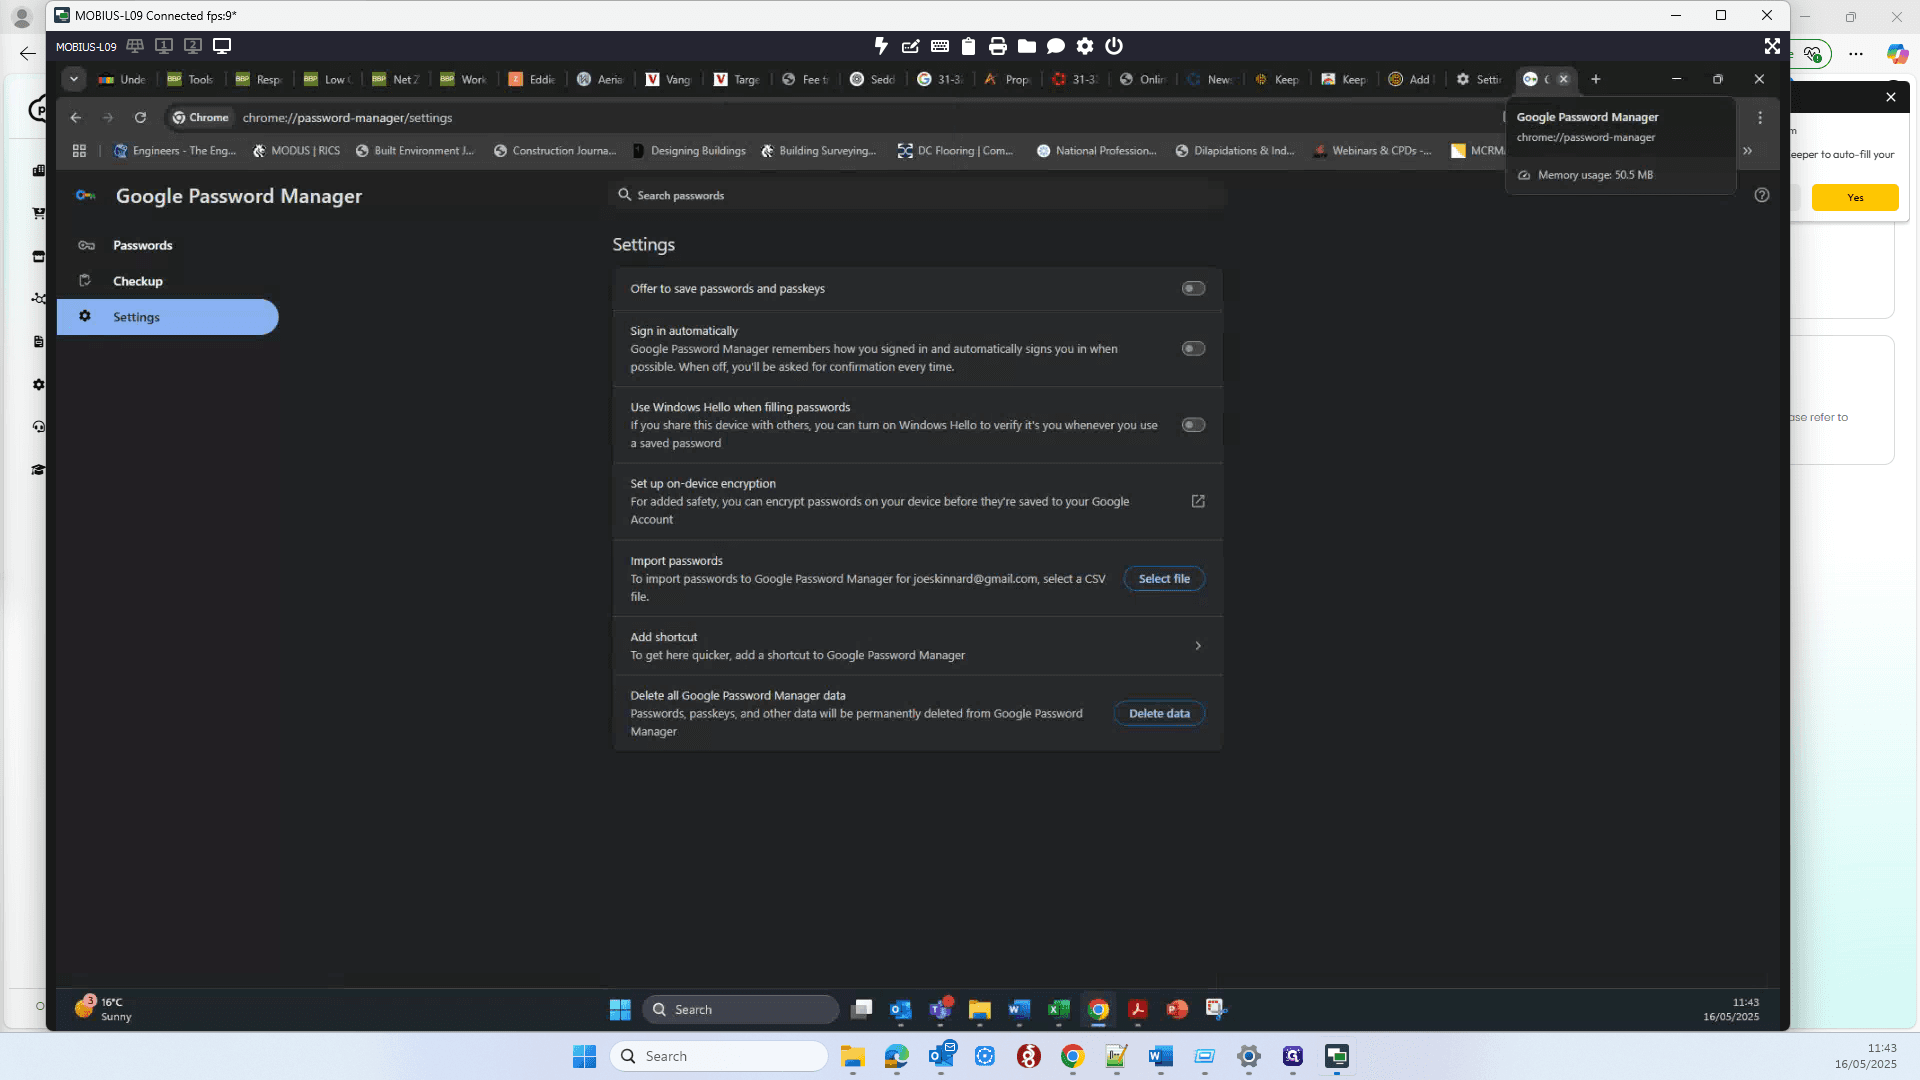Screen dimensions: 1920x1080
Task: Go back in Chrome
Action: (x=76, y=118)
